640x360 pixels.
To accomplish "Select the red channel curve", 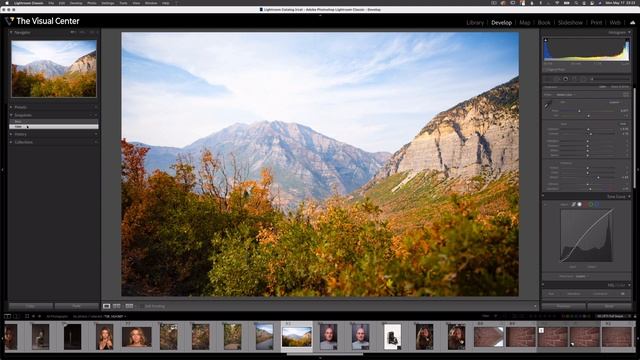I will click(x=586, y=204).
